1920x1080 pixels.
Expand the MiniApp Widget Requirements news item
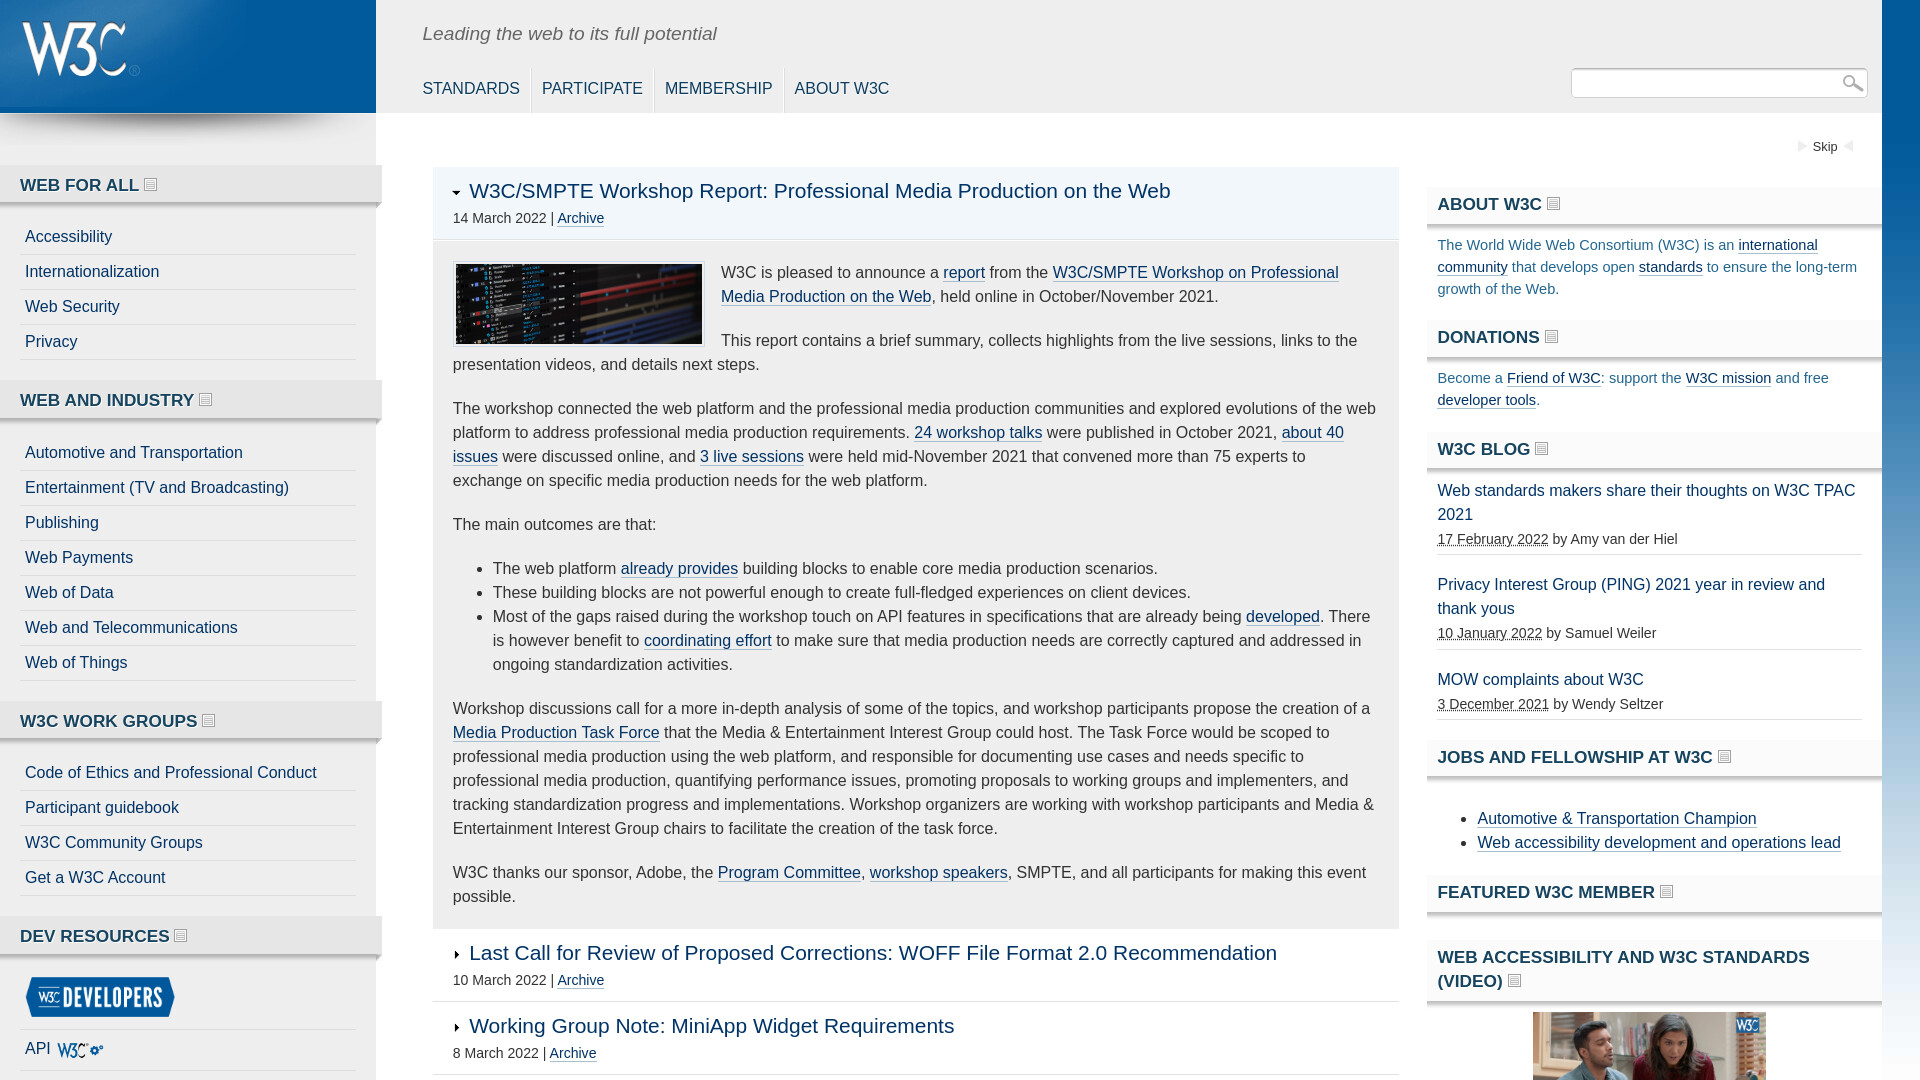[x=457, y=1028]
